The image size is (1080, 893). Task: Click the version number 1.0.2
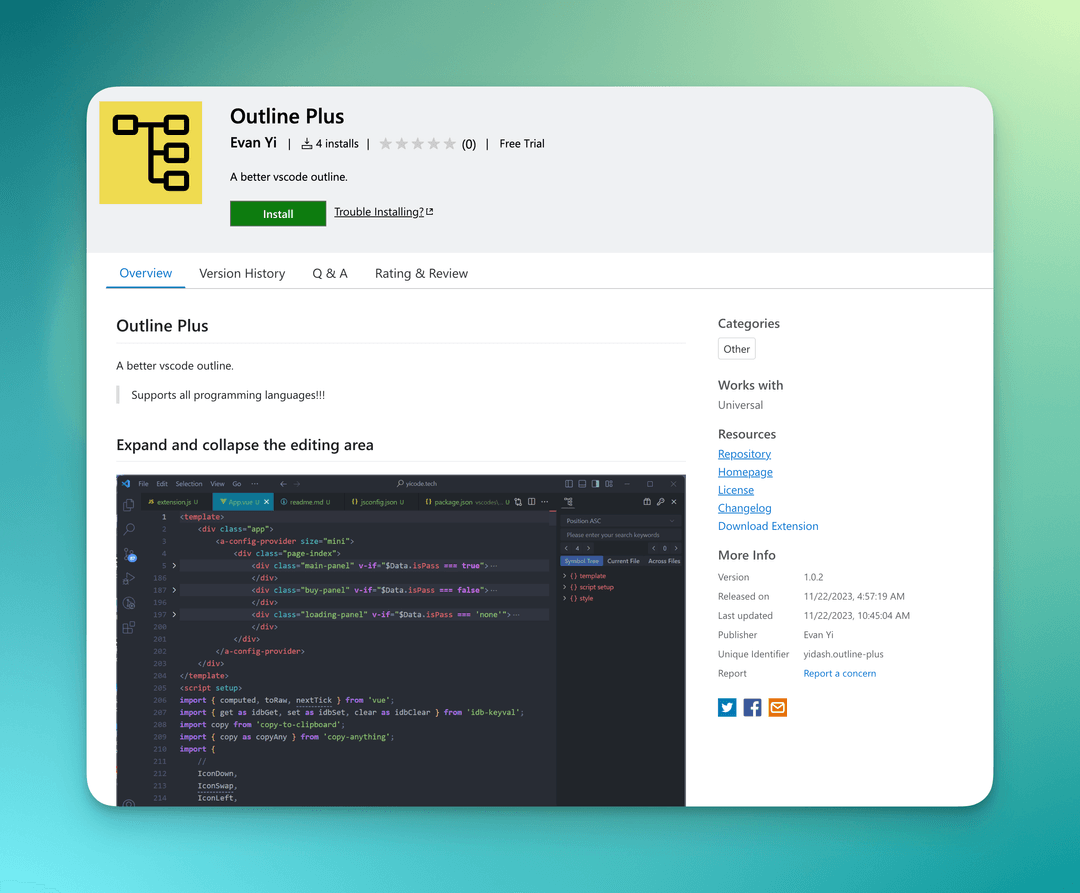click(813, 577)
